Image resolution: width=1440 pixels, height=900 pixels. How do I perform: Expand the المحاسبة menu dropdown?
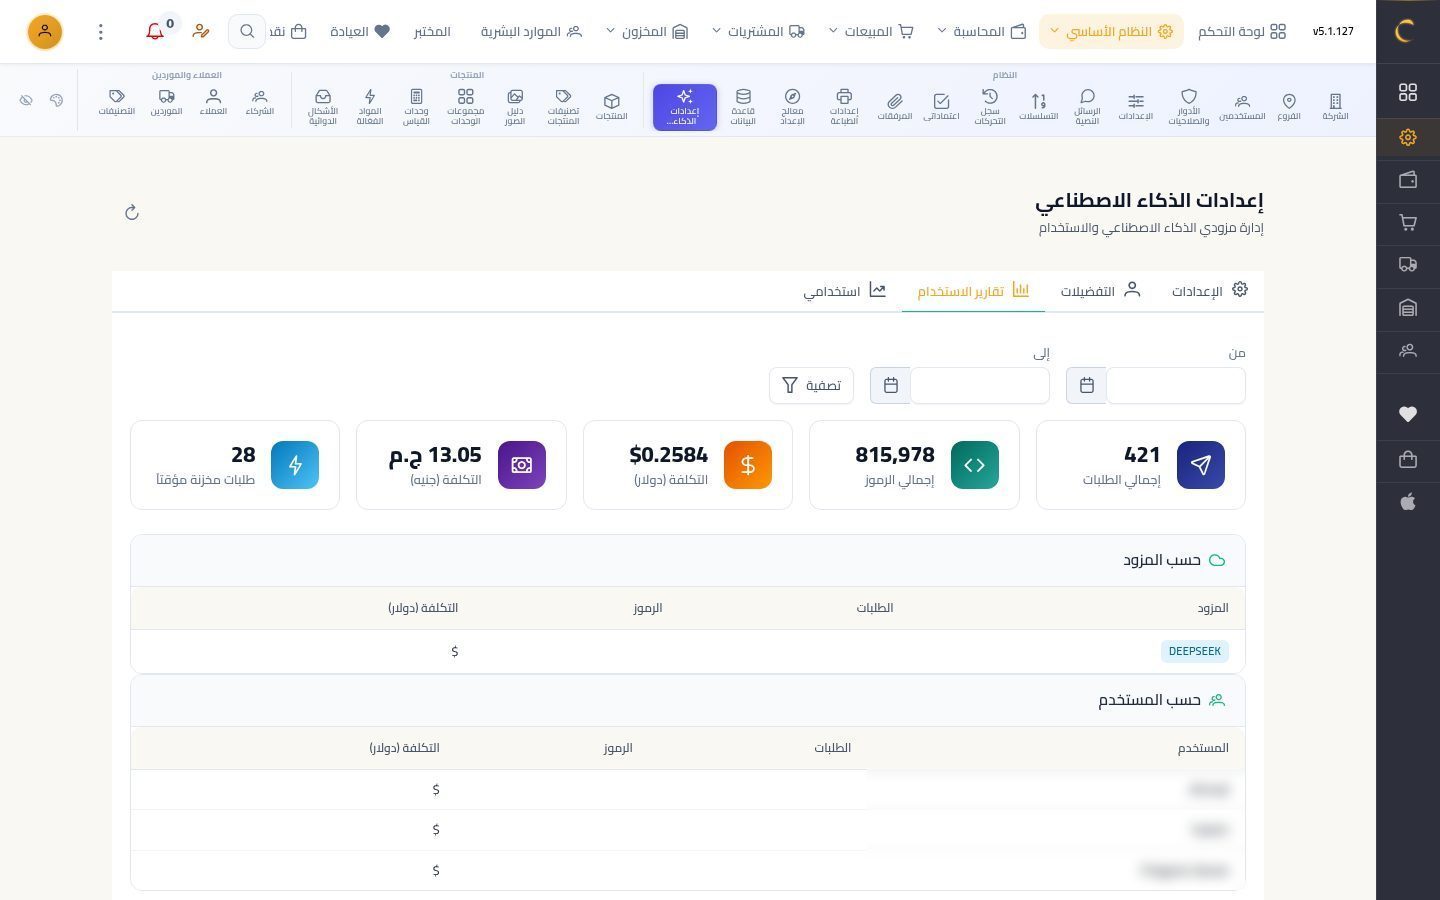tap(982, 32)
